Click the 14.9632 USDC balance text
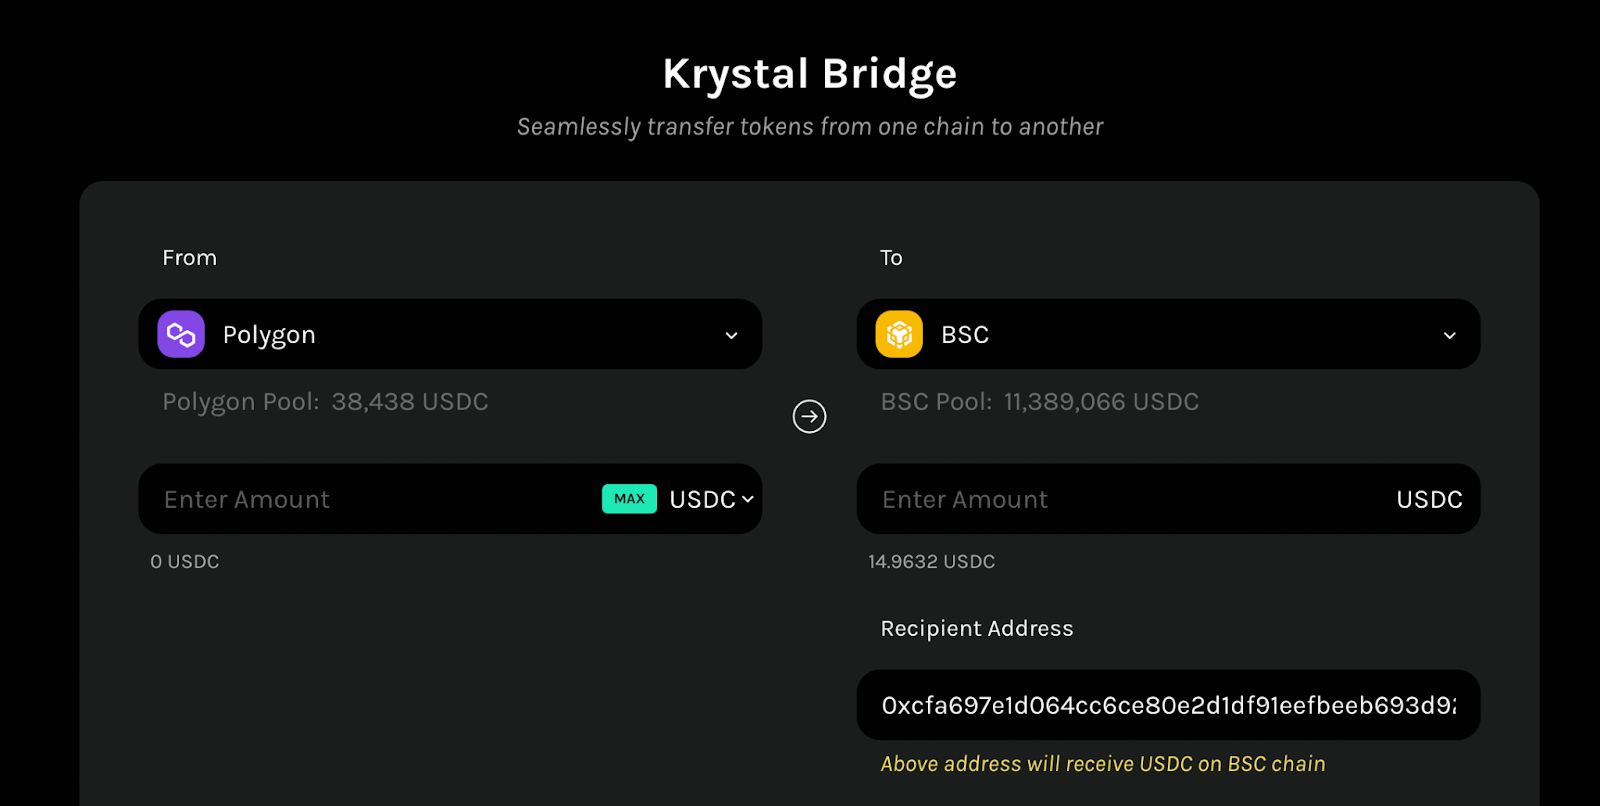1600x806 pixels. 932,562
